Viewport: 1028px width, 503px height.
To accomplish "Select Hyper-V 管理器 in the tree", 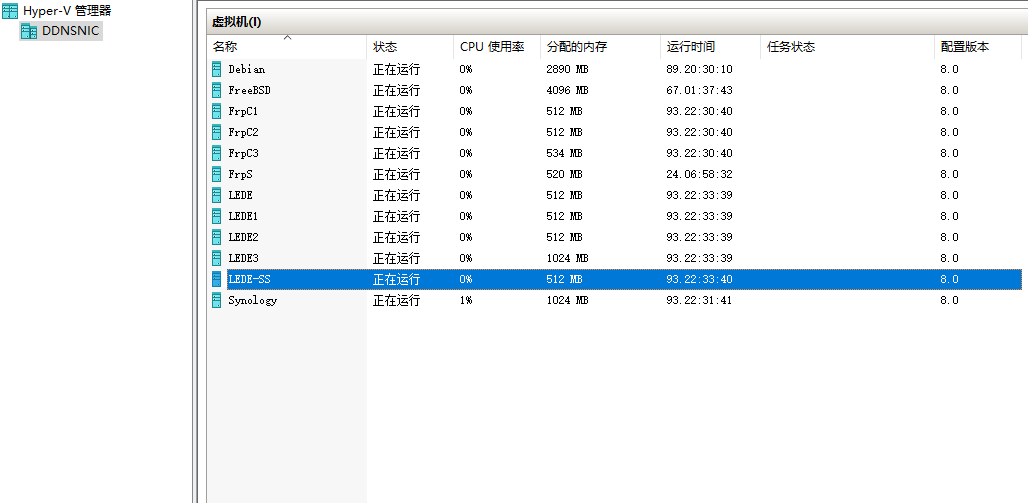I will [x=67, y=10].
